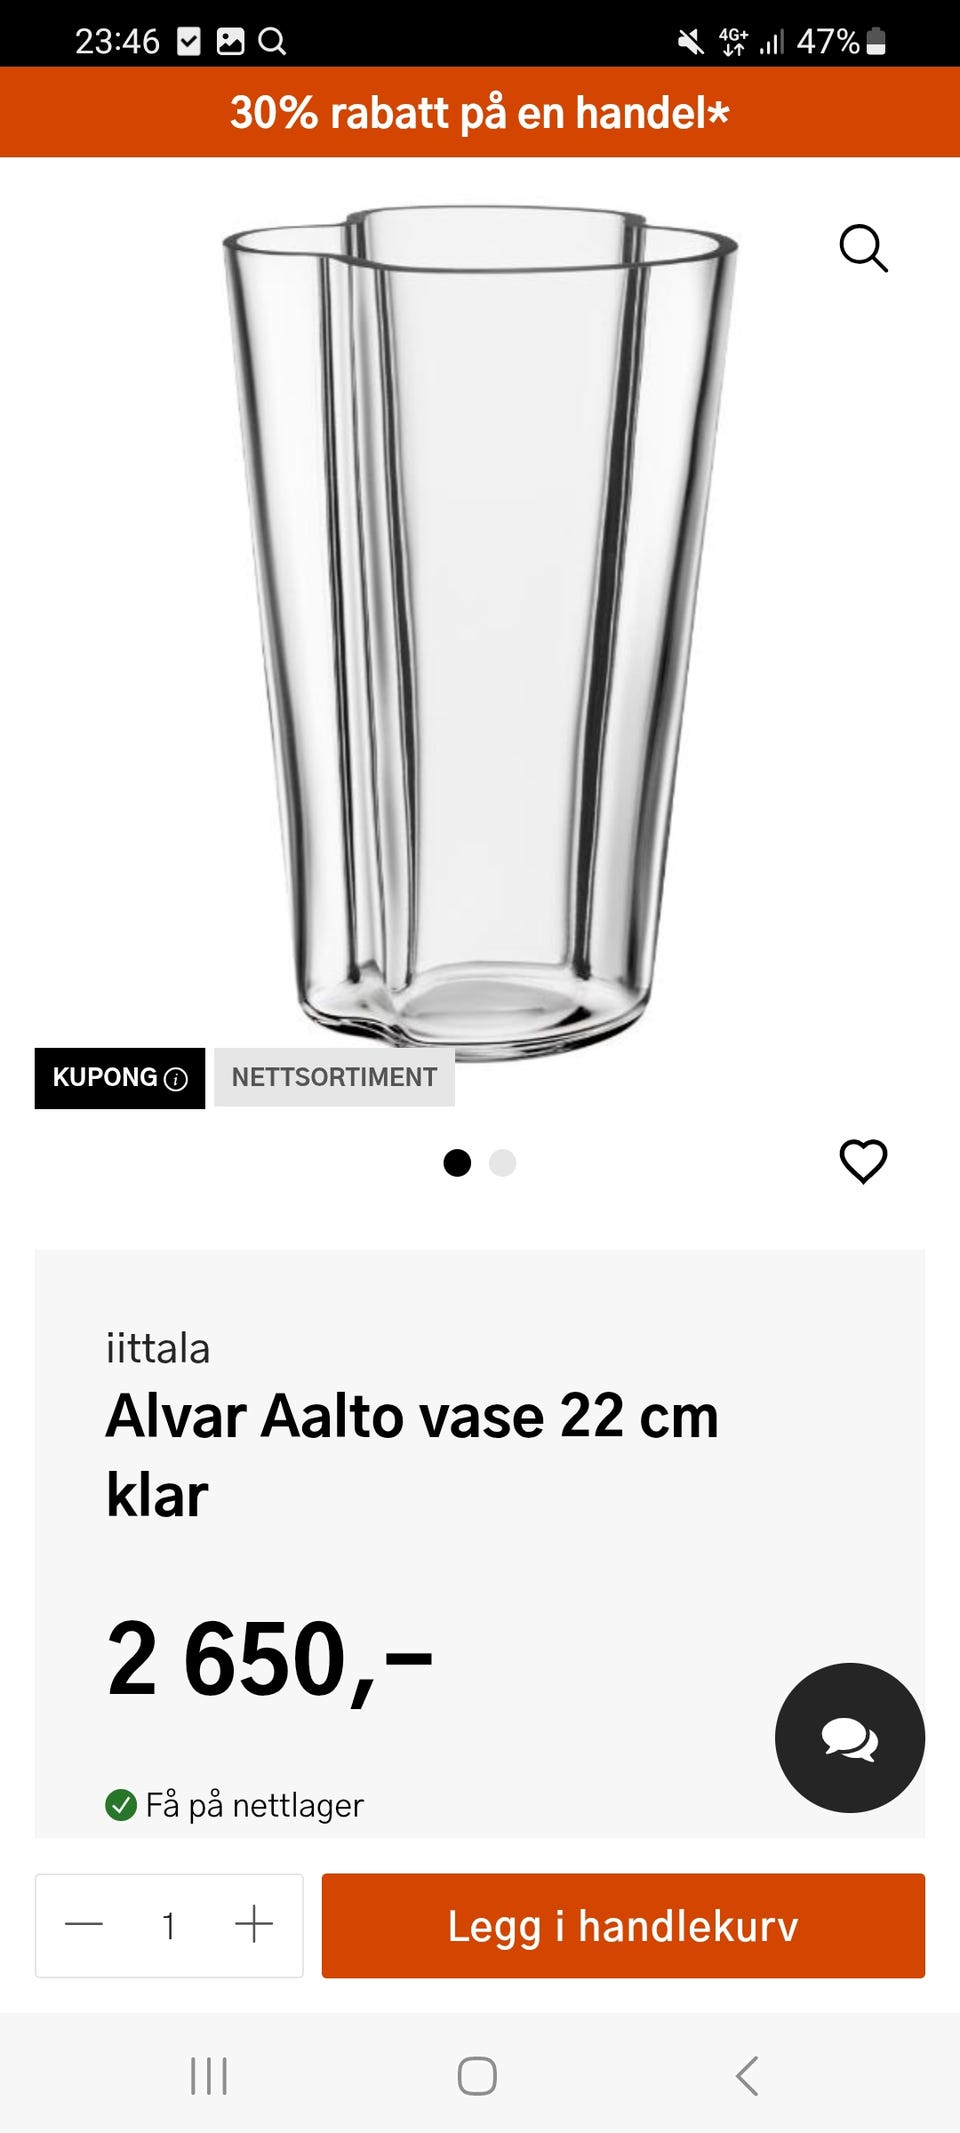Open the magnifier to zoom product image

863,248
